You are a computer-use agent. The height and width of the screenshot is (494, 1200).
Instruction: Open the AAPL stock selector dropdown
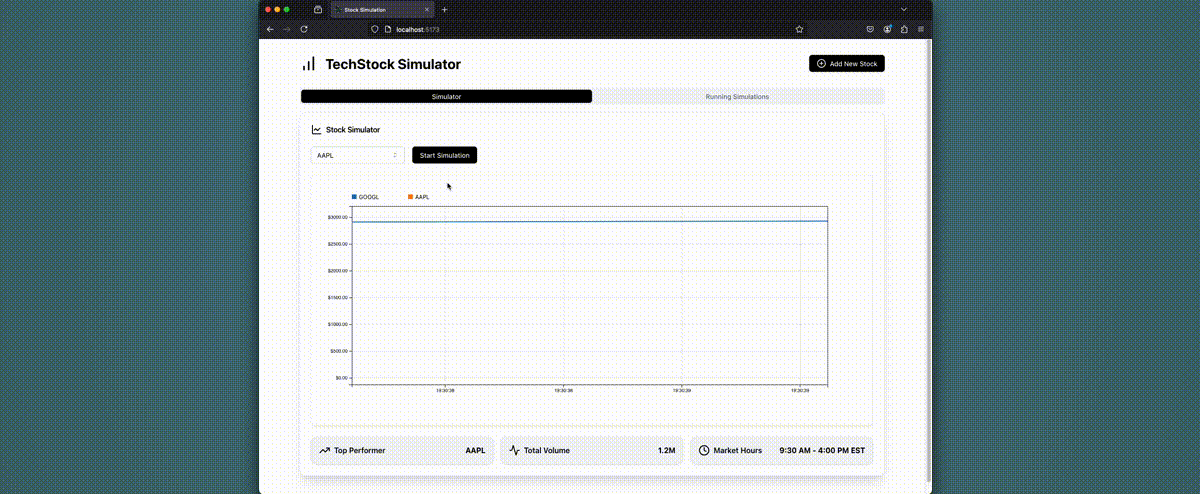pyautogui.click(x=357, y=155)
